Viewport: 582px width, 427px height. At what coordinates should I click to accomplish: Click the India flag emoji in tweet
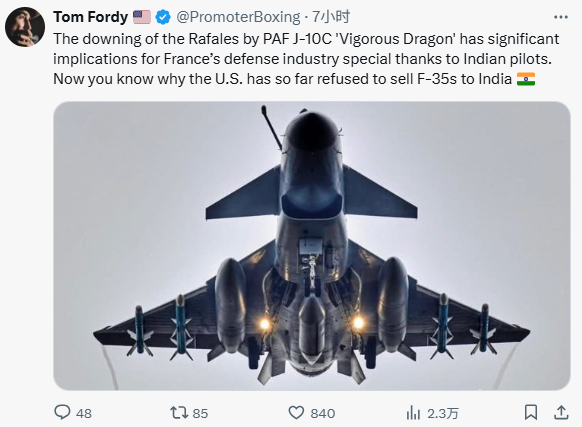(x=526, y=79)
